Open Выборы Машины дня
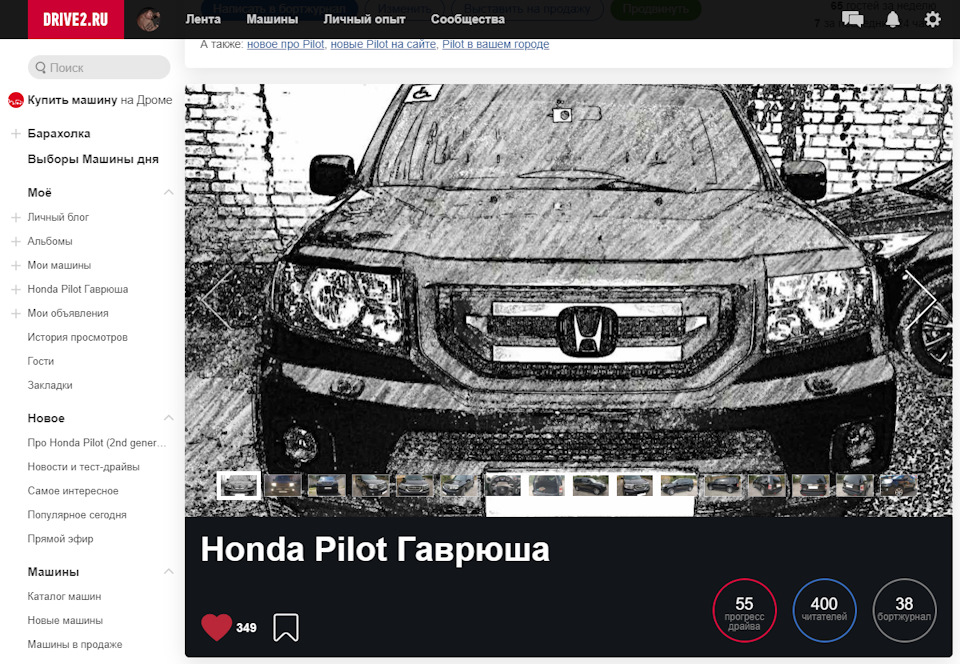 click(x=93, y=159)
